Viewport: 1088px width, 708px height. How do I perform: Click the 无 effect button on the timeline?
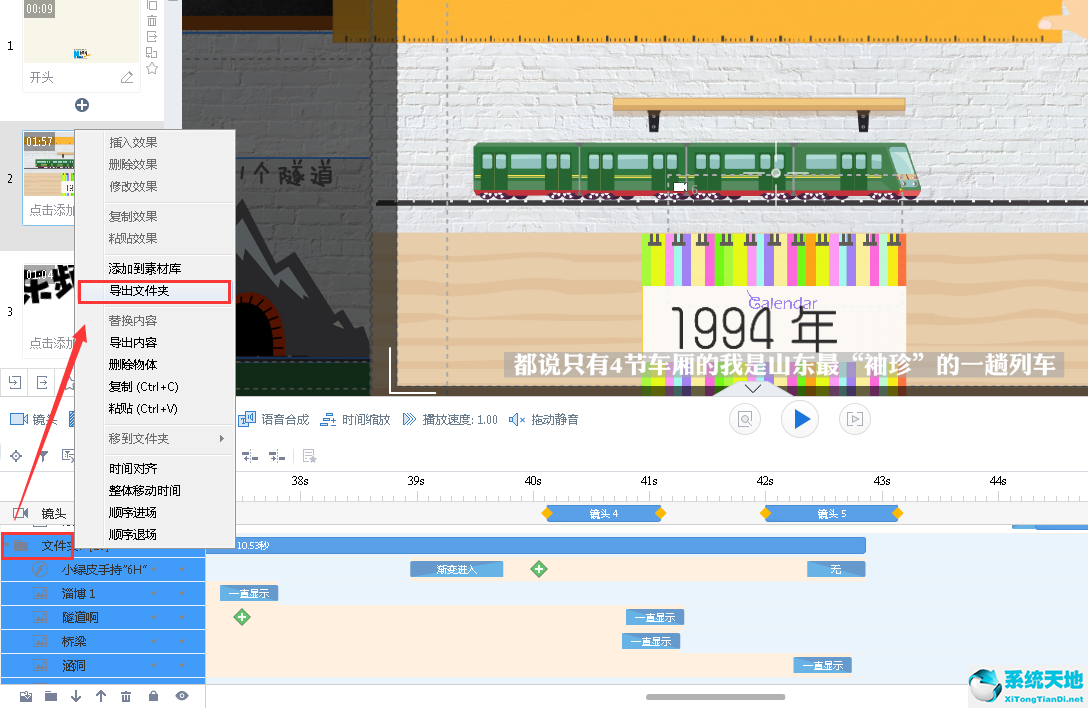(836, 568)
